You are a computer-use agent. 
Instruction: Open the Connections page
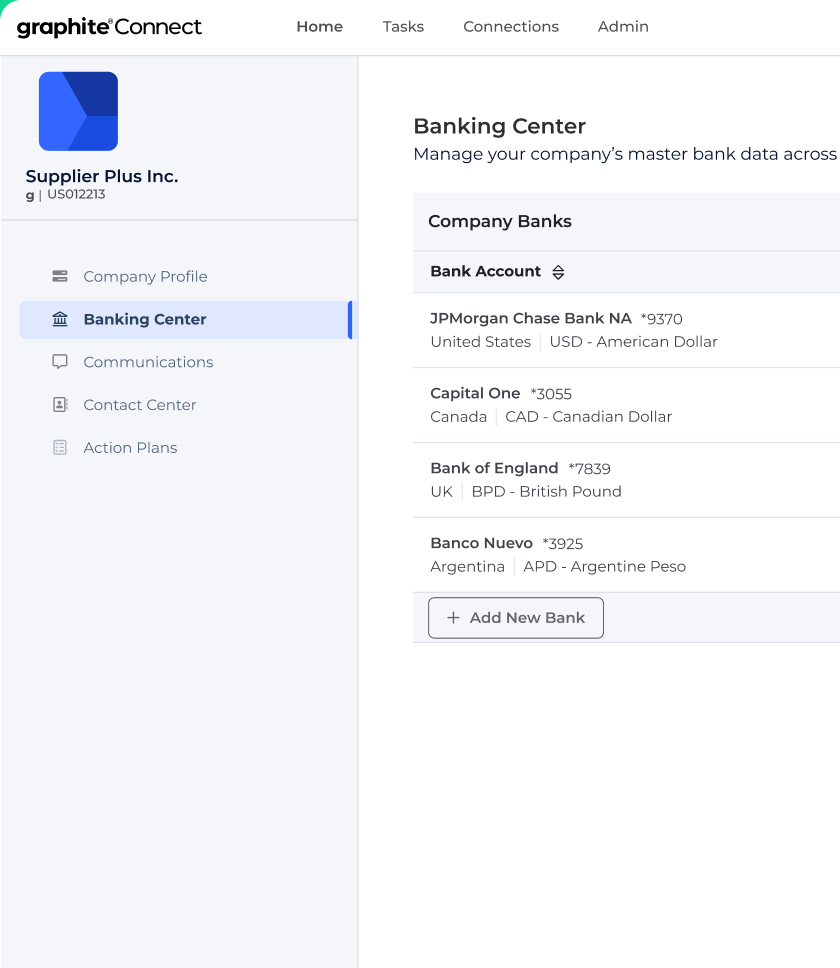tap(510, 27)
